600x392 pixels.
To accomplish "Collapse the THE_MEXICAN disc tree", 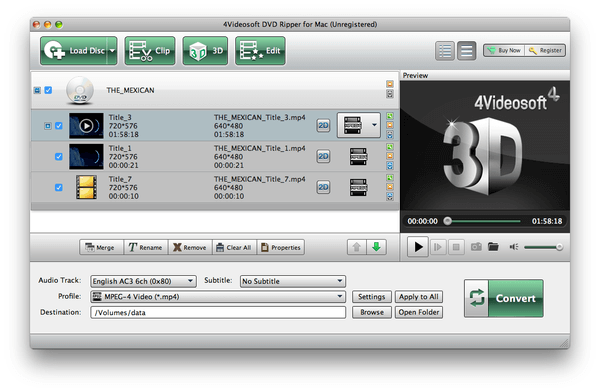I will click(x=37, y=90).
